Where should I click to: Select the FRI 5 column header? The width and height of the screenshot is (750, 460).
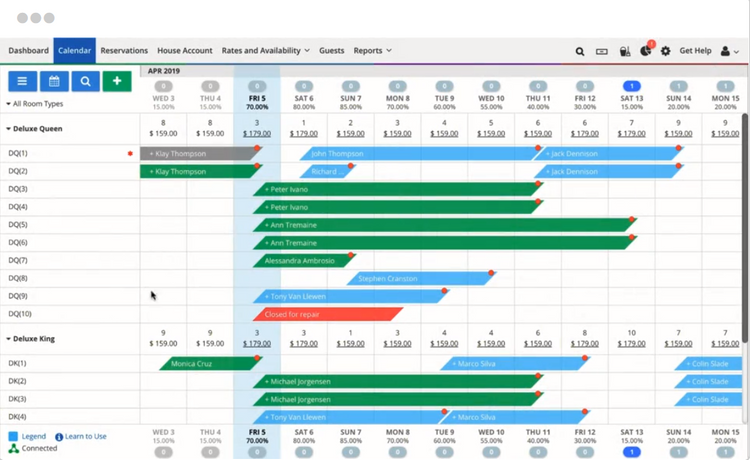(257, 102)
